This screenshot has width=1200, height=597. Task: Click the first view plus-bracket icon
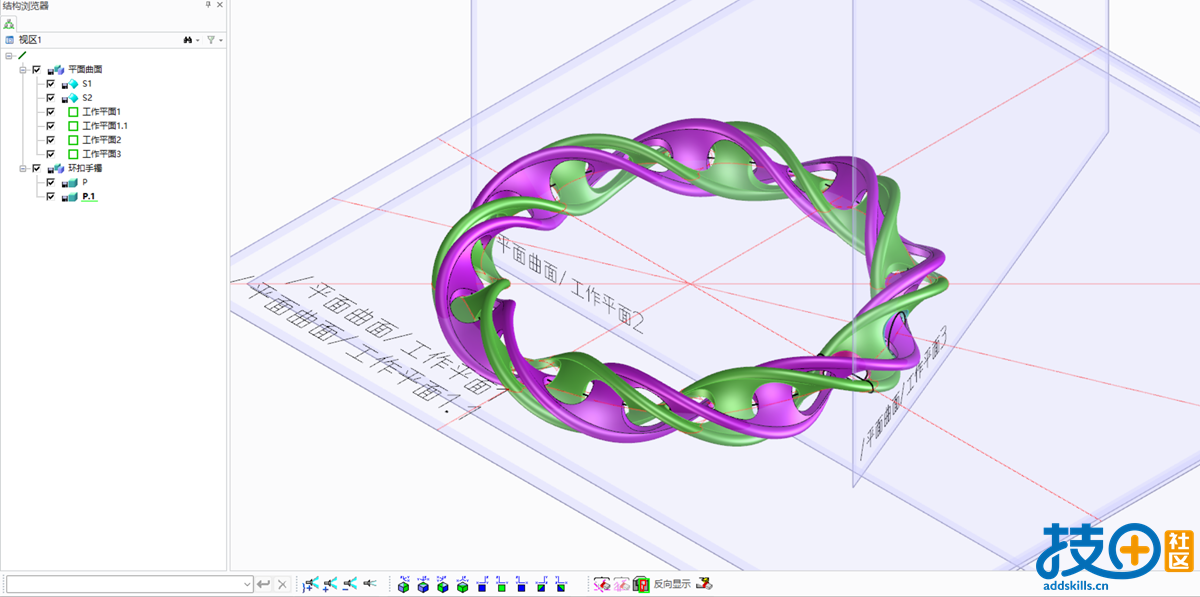311,583
